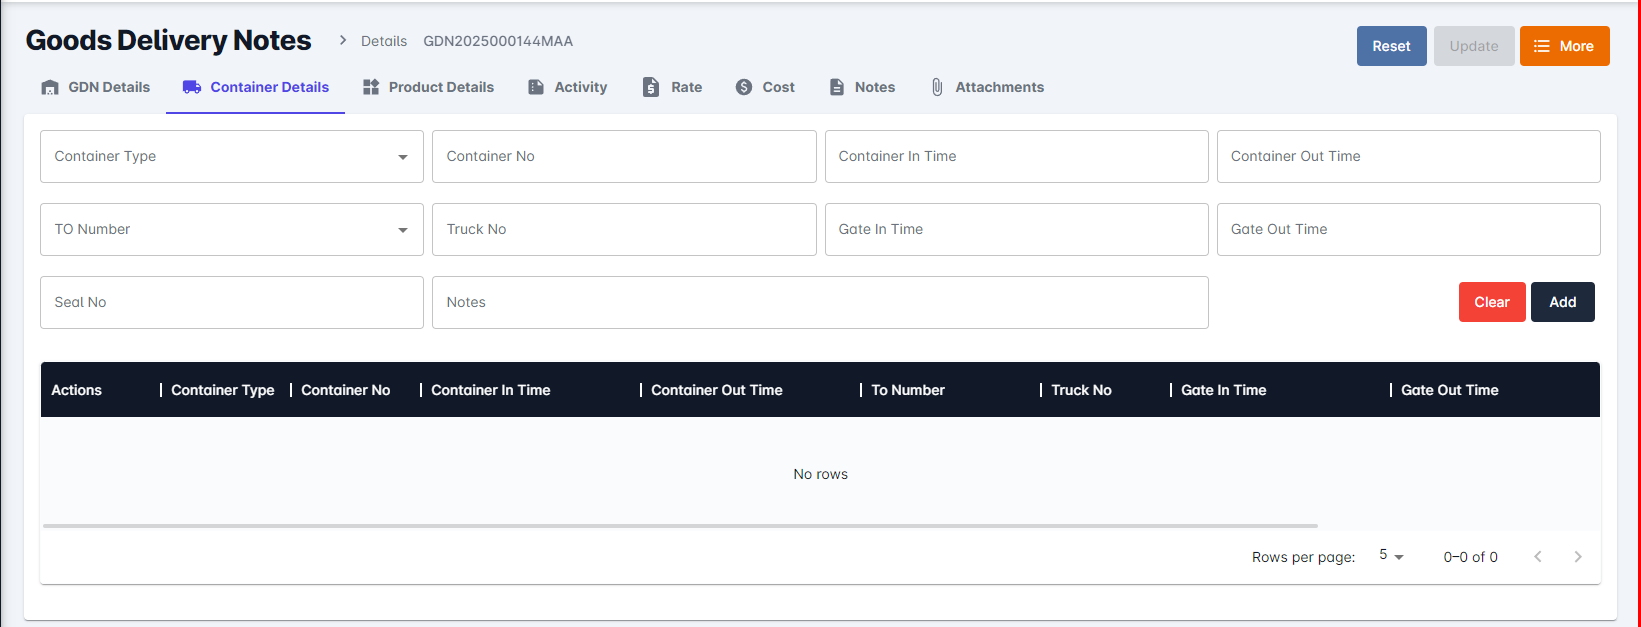Change the rows per page selector

tap(1391, 556)
